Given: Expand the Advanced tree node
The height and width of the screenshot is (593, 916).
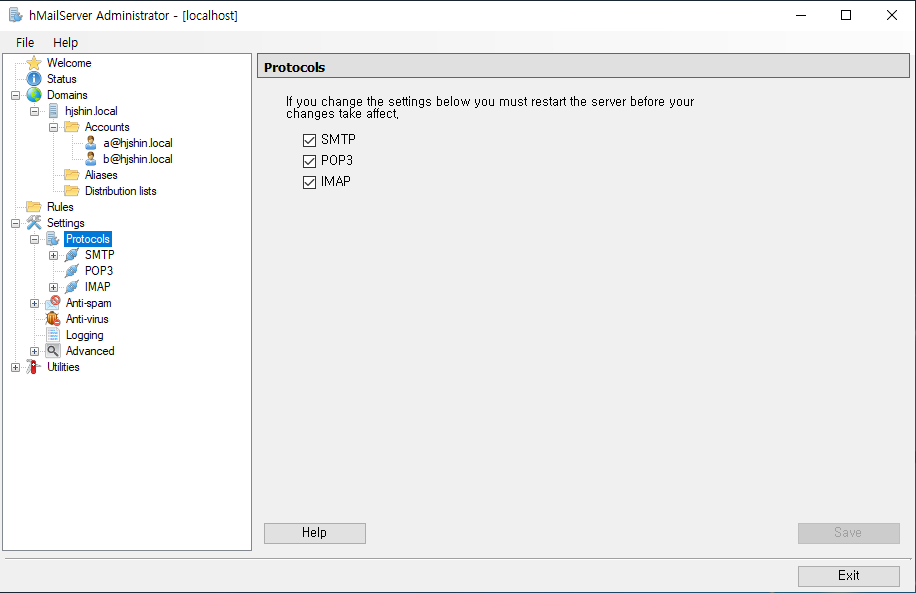Looking at the screenshot, I should point(34,351).
